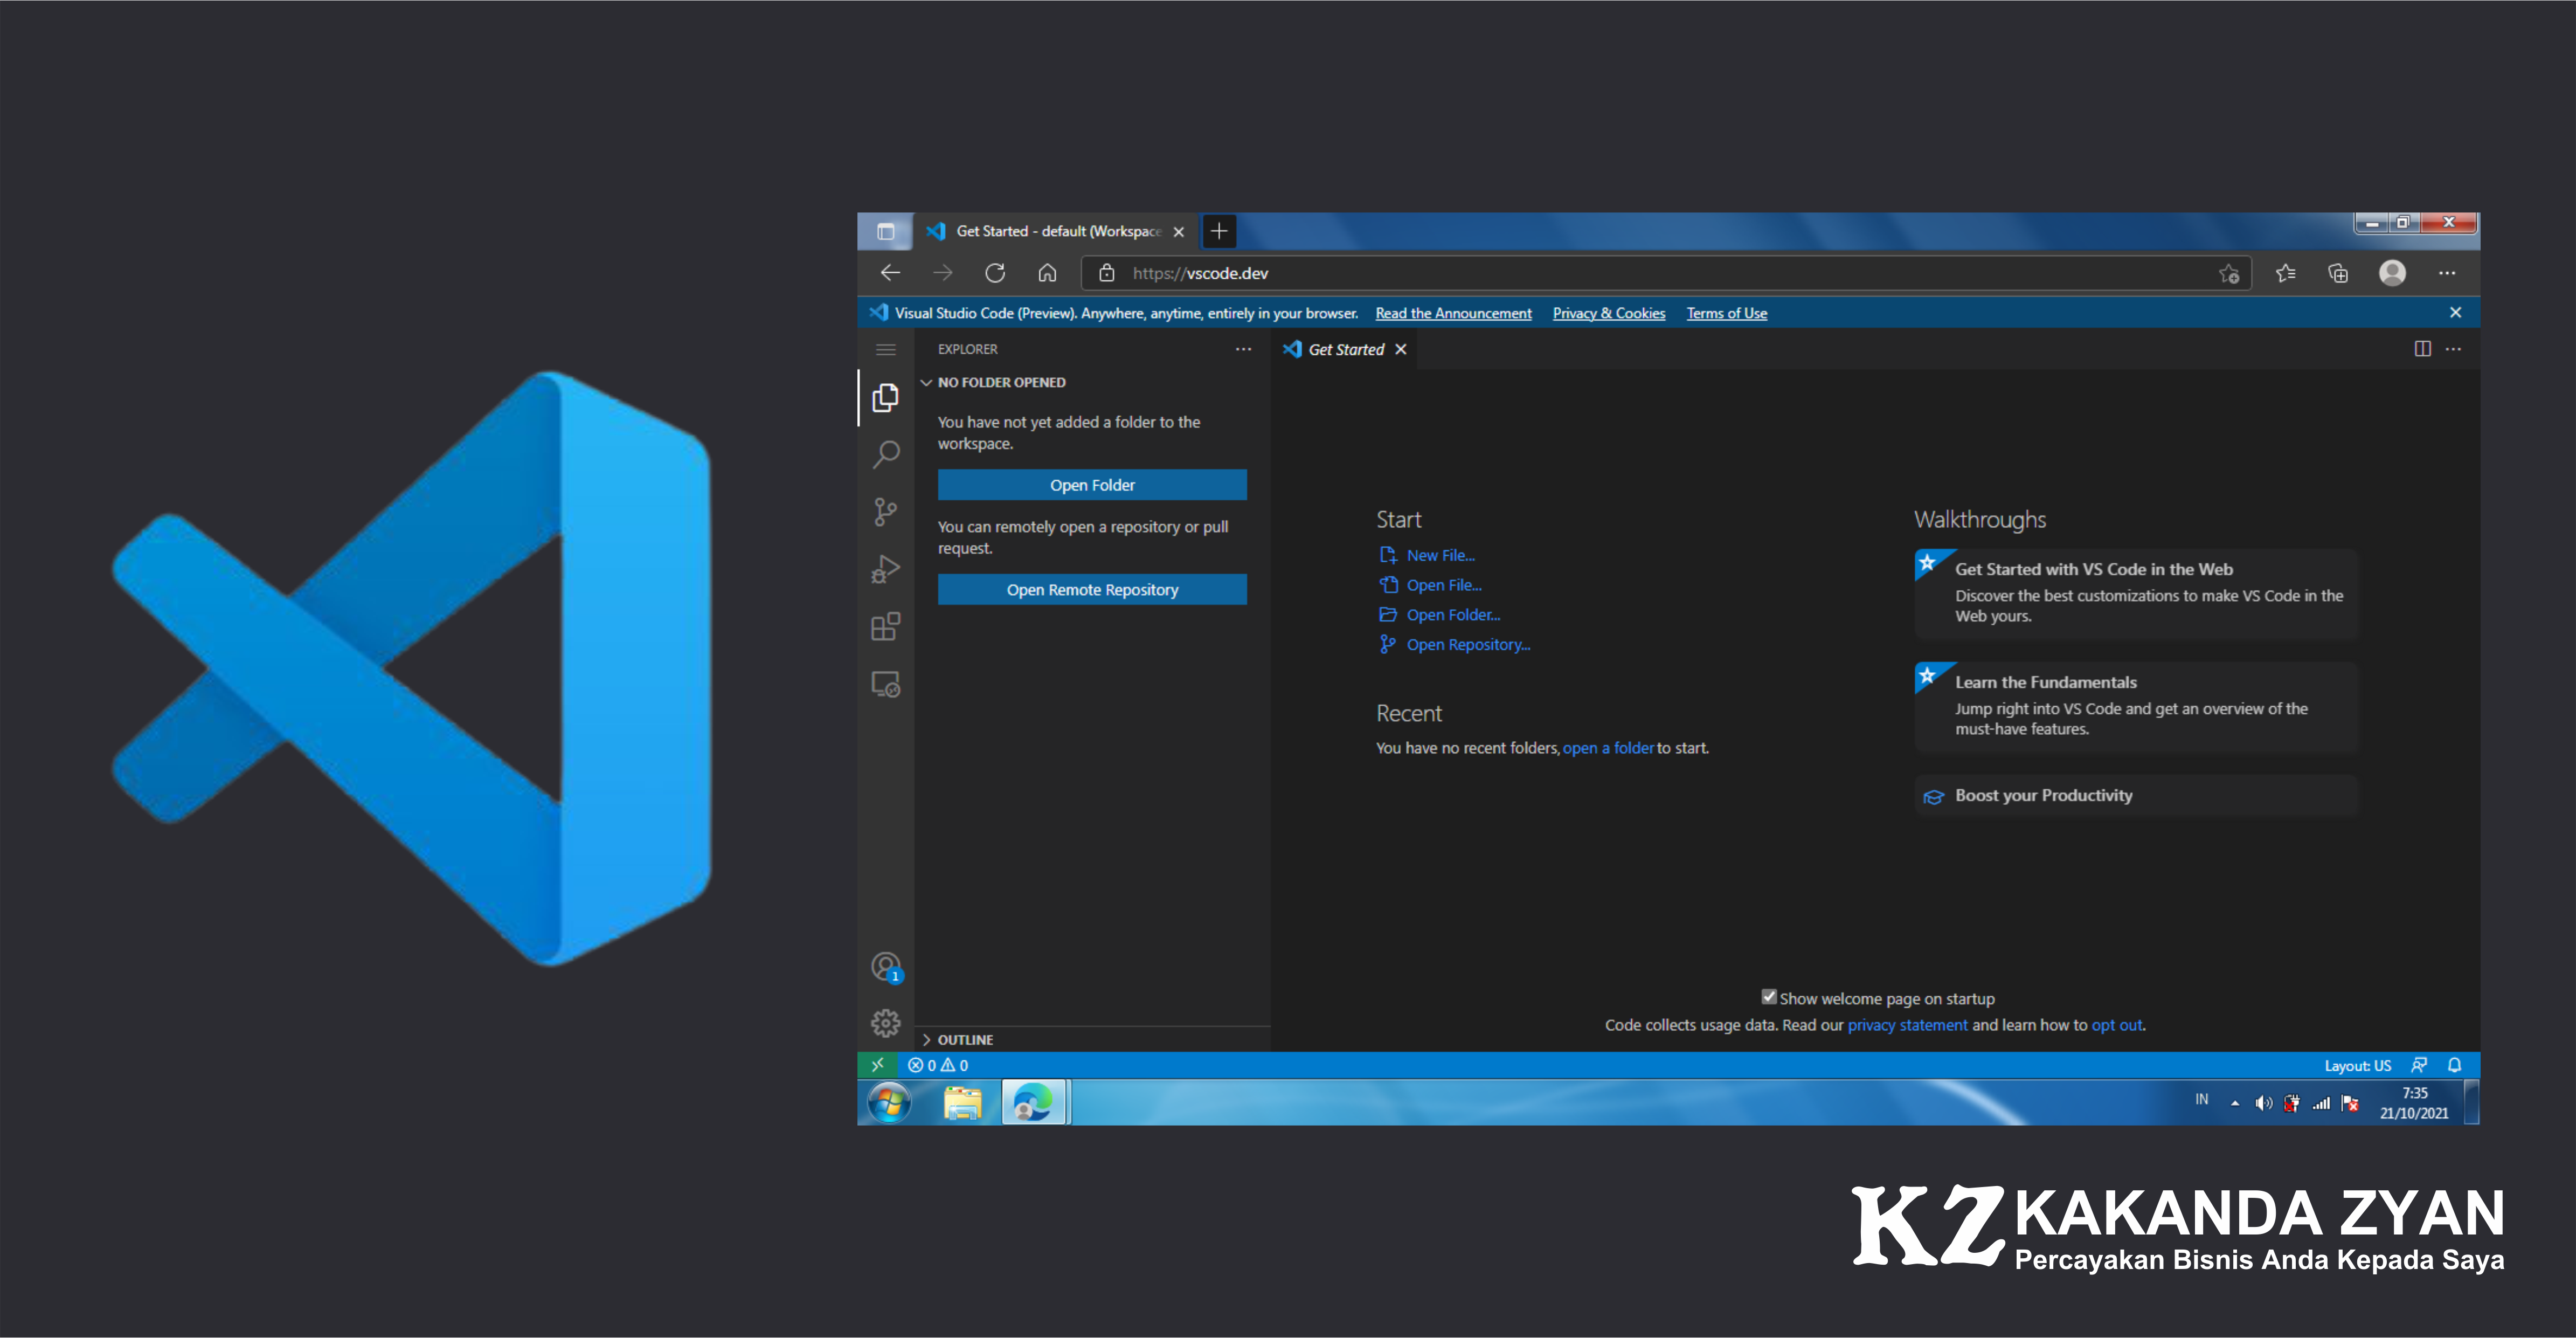Click the Open Remote Repository button
The height and width of the screenshot is (1338, 2576).
click(x=1092, y=590)
